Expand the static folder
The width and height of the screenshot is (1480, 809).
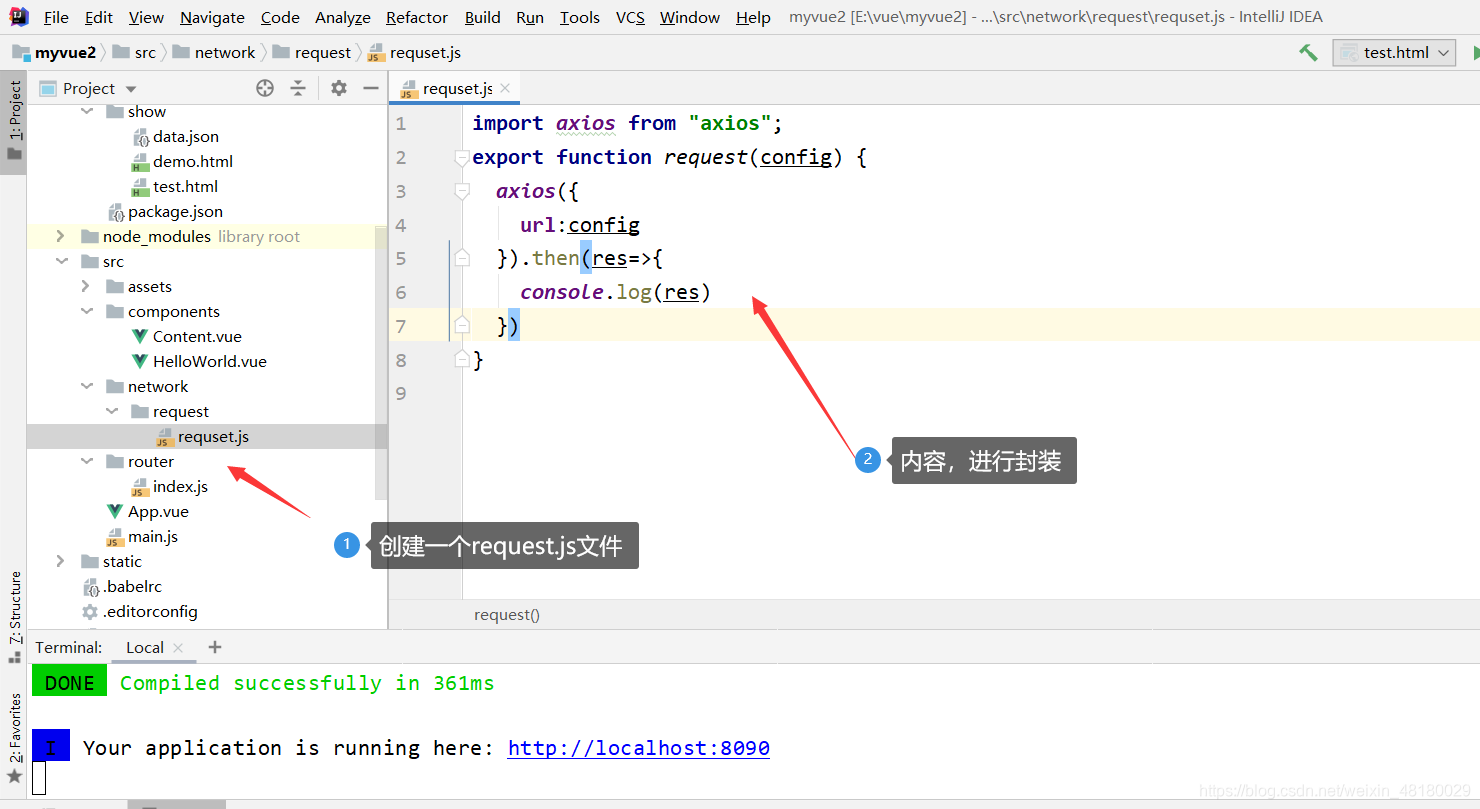pyautogui.click(x=61, y=561)
